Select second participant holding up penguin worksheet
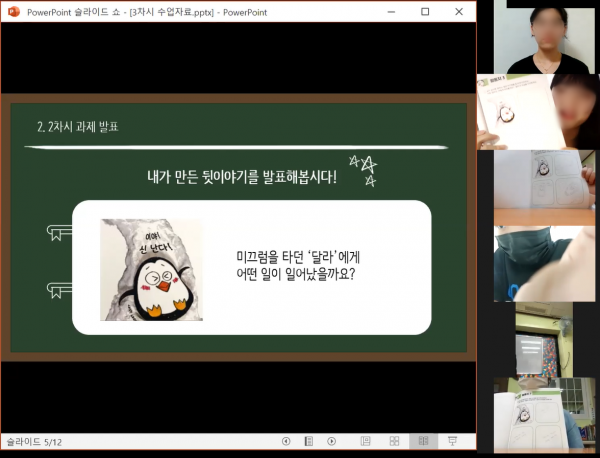 point(545,111)
